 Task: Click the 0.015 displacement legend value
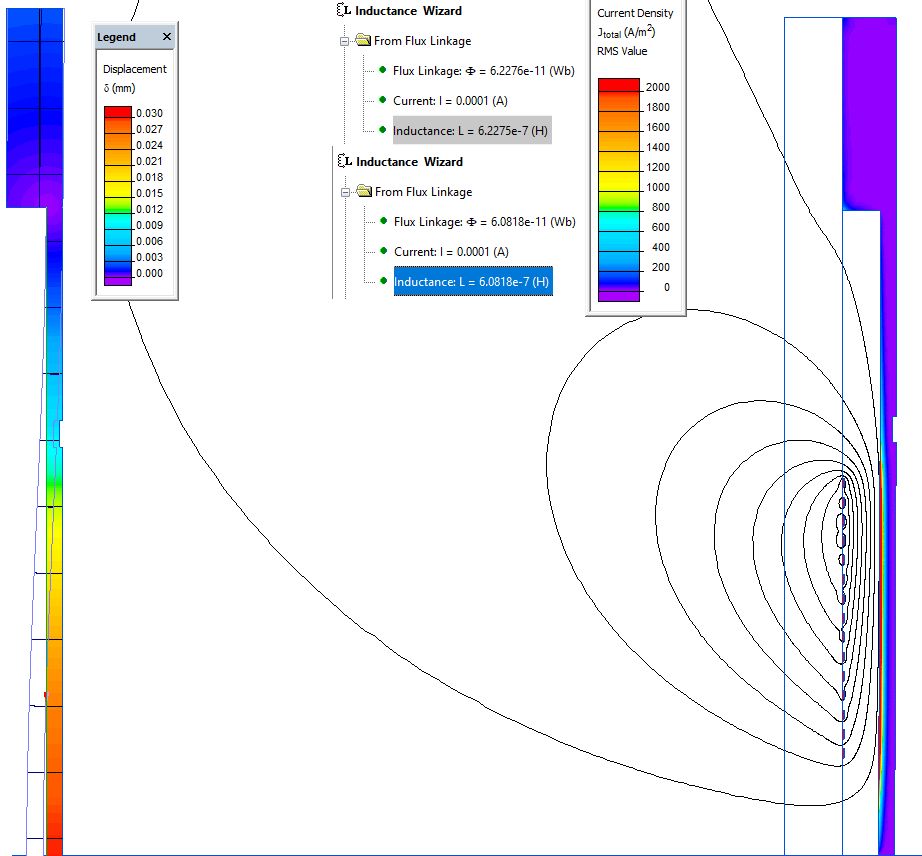[149, 193]
